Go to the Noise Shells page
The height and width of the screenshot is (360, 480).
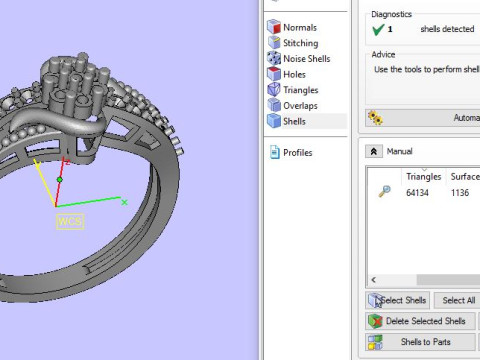pos(307,59)
